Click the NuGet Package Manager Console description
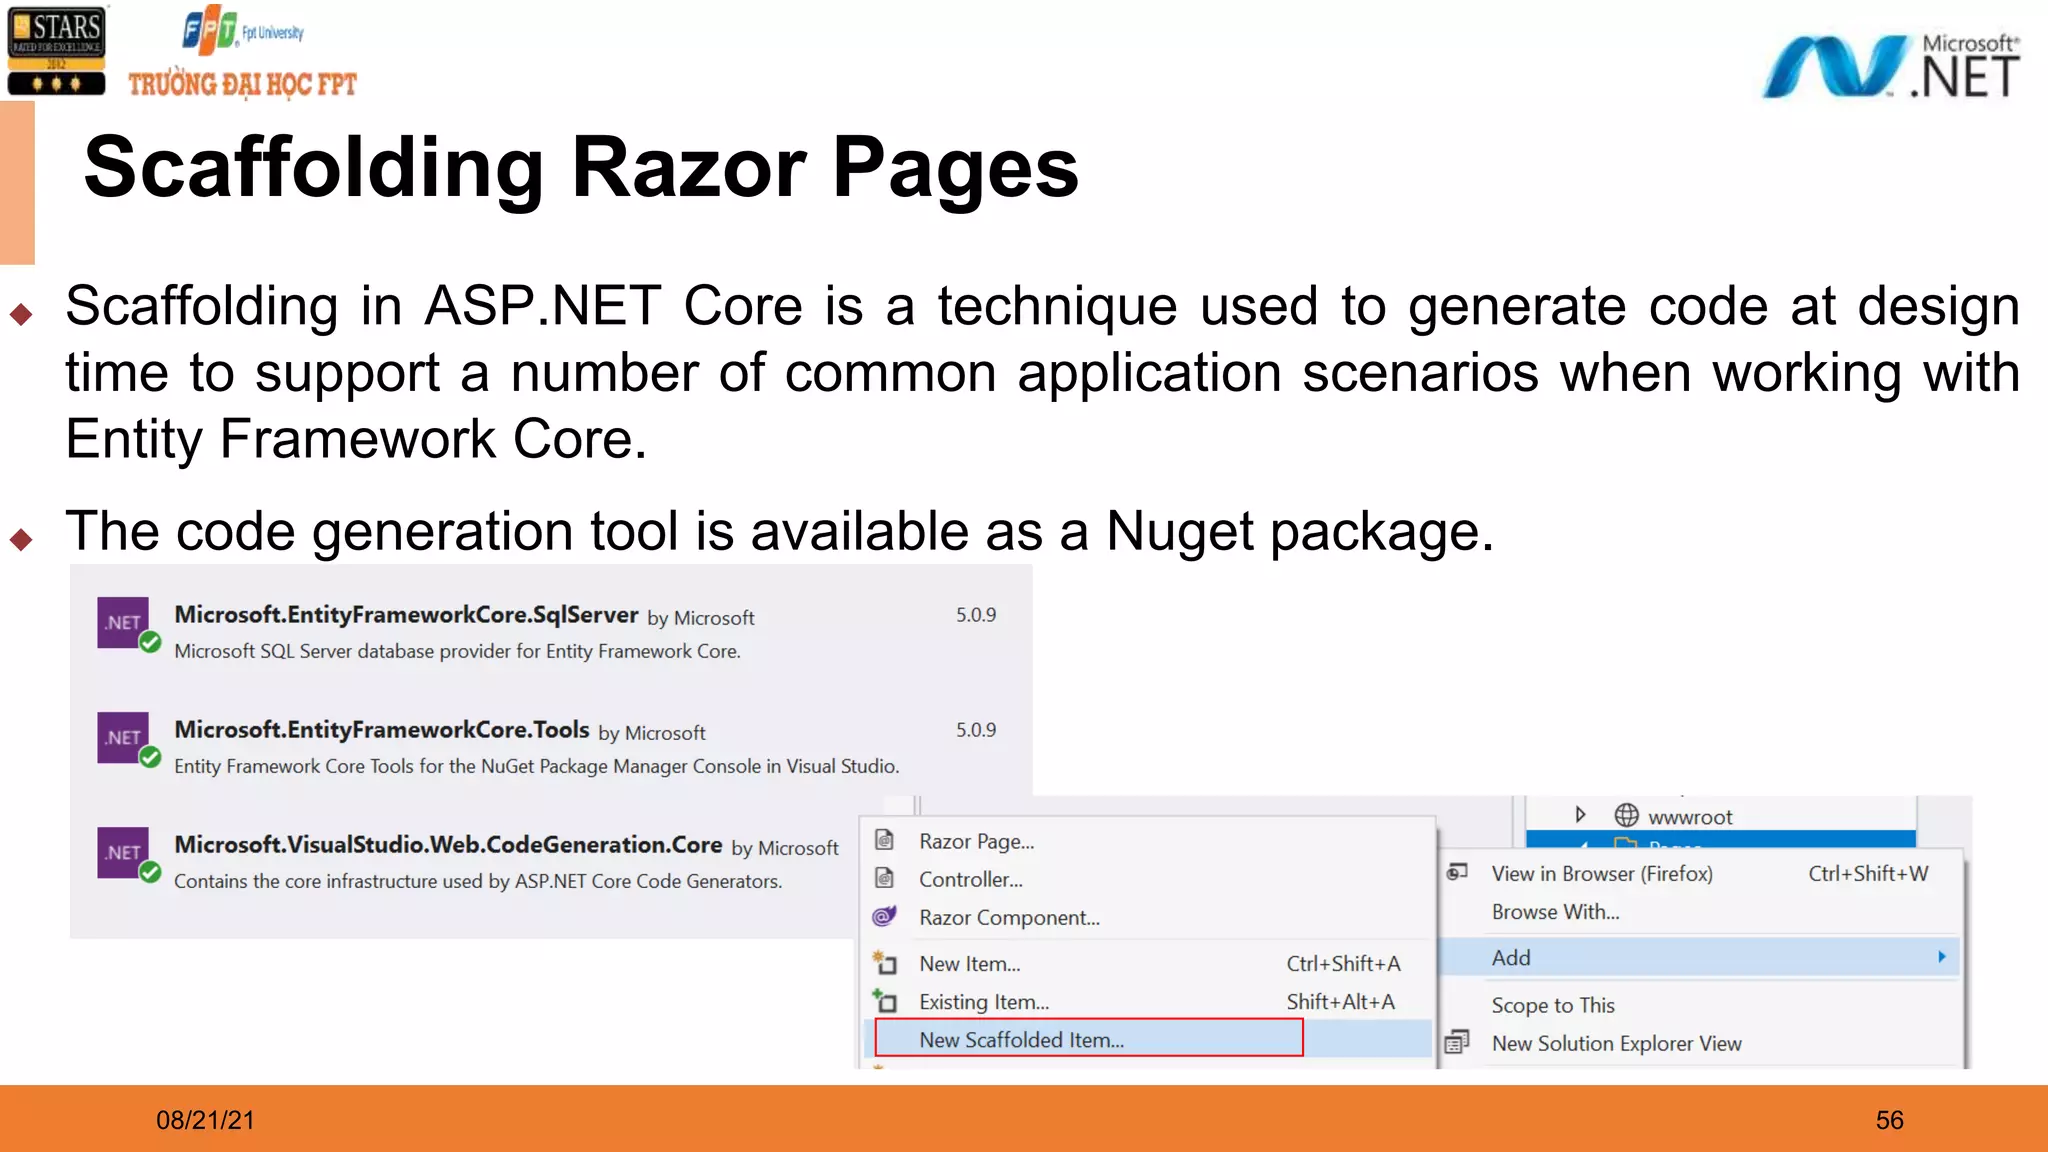 [x=536, y=766]
